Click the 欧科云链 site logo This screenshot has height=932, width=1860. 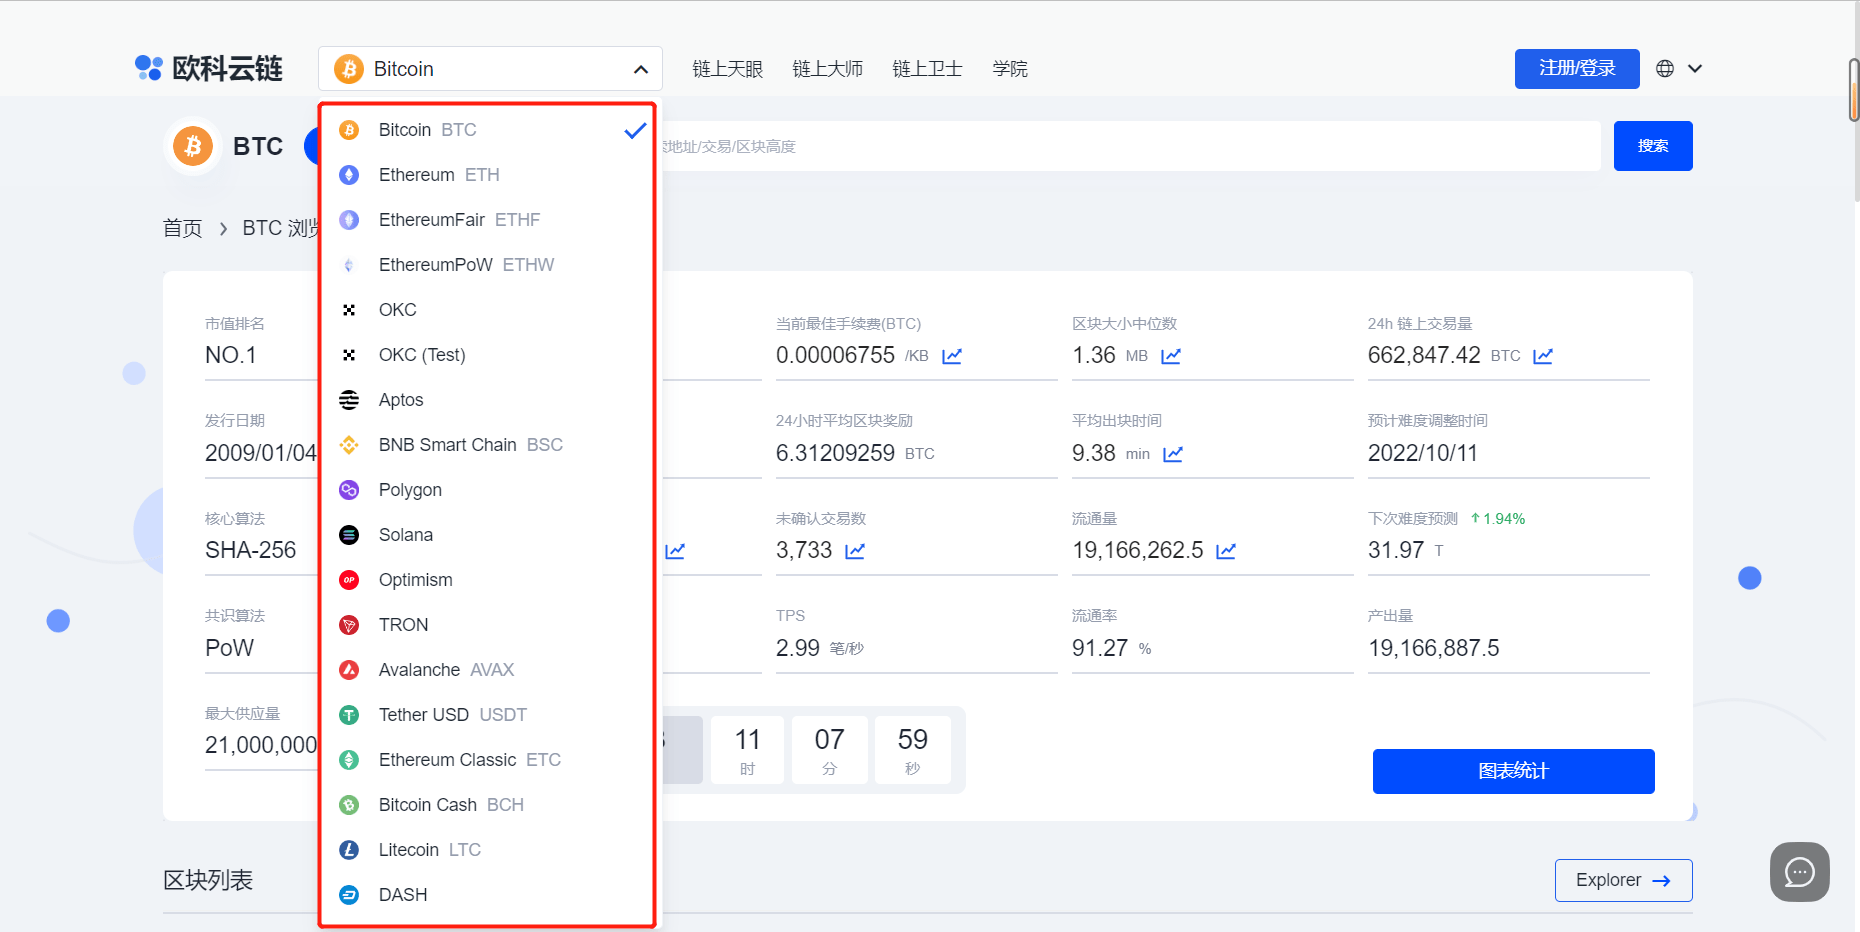(x=209, y=68)
